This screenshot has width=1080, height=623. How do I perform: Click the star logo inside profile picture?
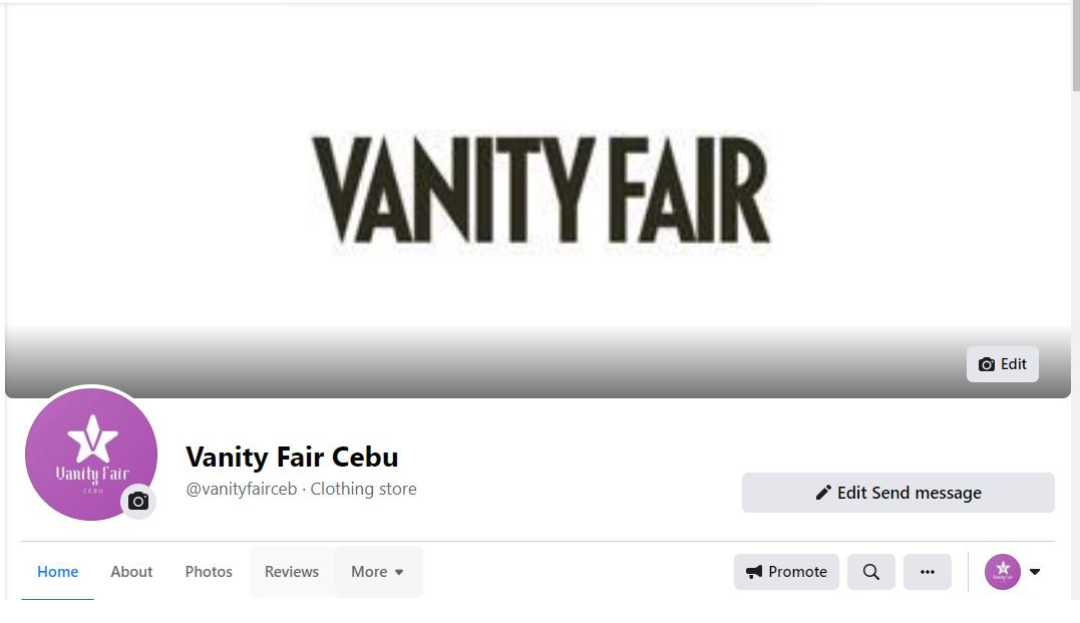coord(92,439)
